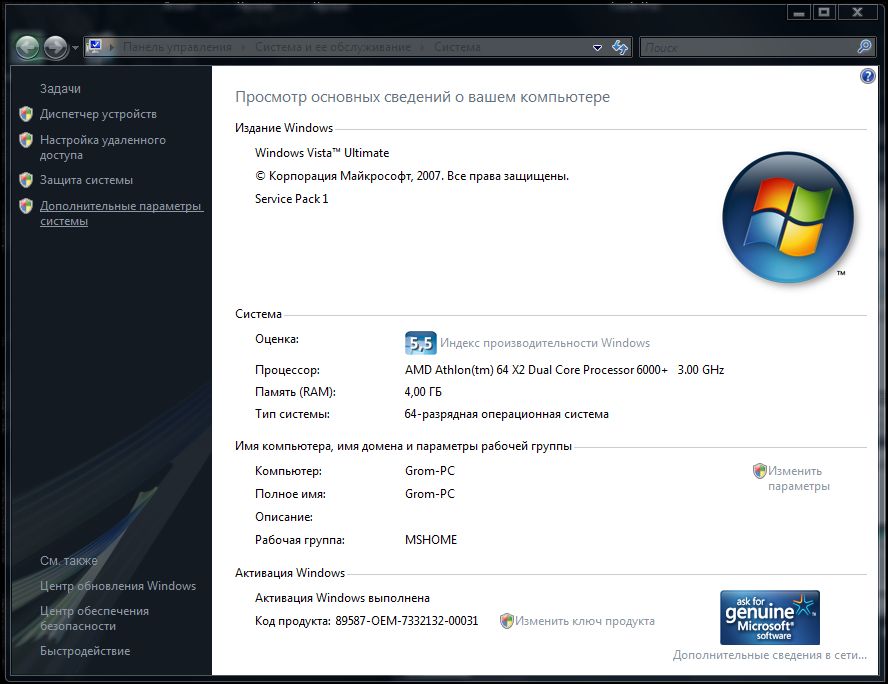
Task: Maximize the System window
Action: pyautogui.click(x=825, y=12)
